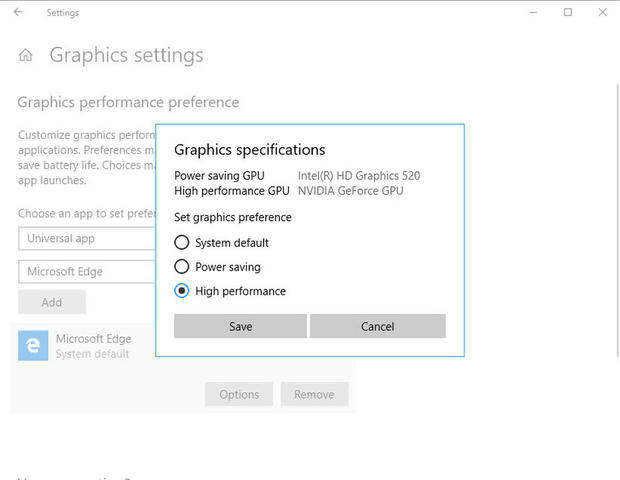Click the Home icon beside Graphics settings
Image resolution: width=620 pixels, height=480 pixels.
click(x=26, y=56)
